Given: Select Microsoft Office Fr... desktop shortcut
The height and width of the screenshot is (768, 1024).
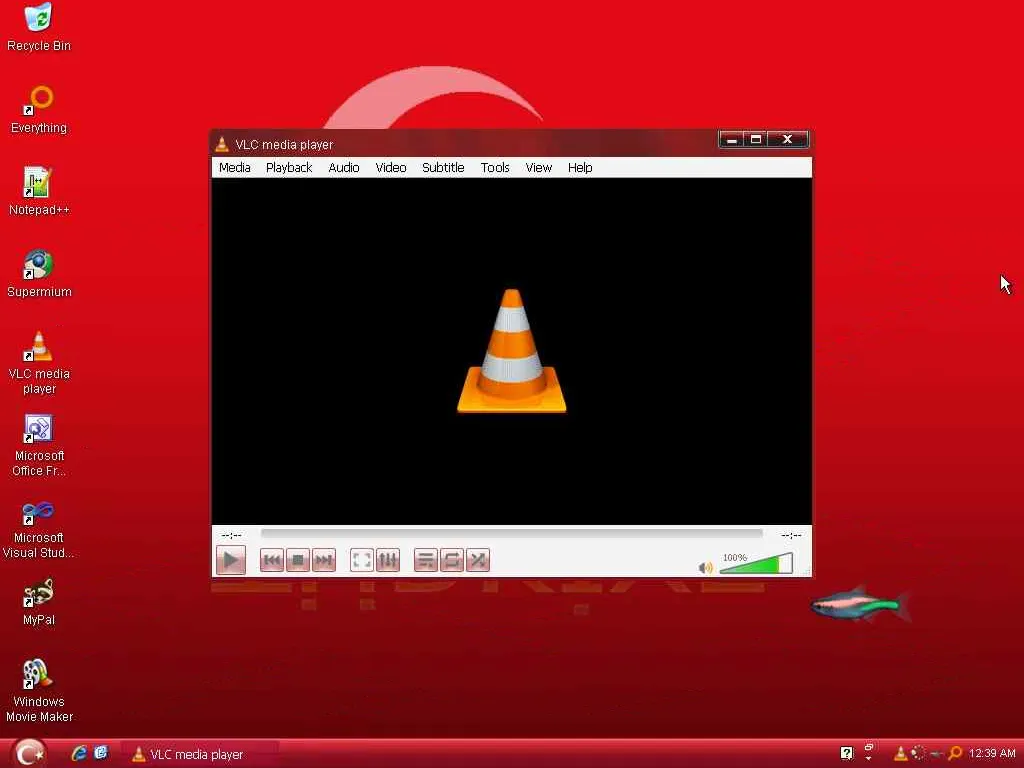Looking at the screenshot, I should 39,445.
